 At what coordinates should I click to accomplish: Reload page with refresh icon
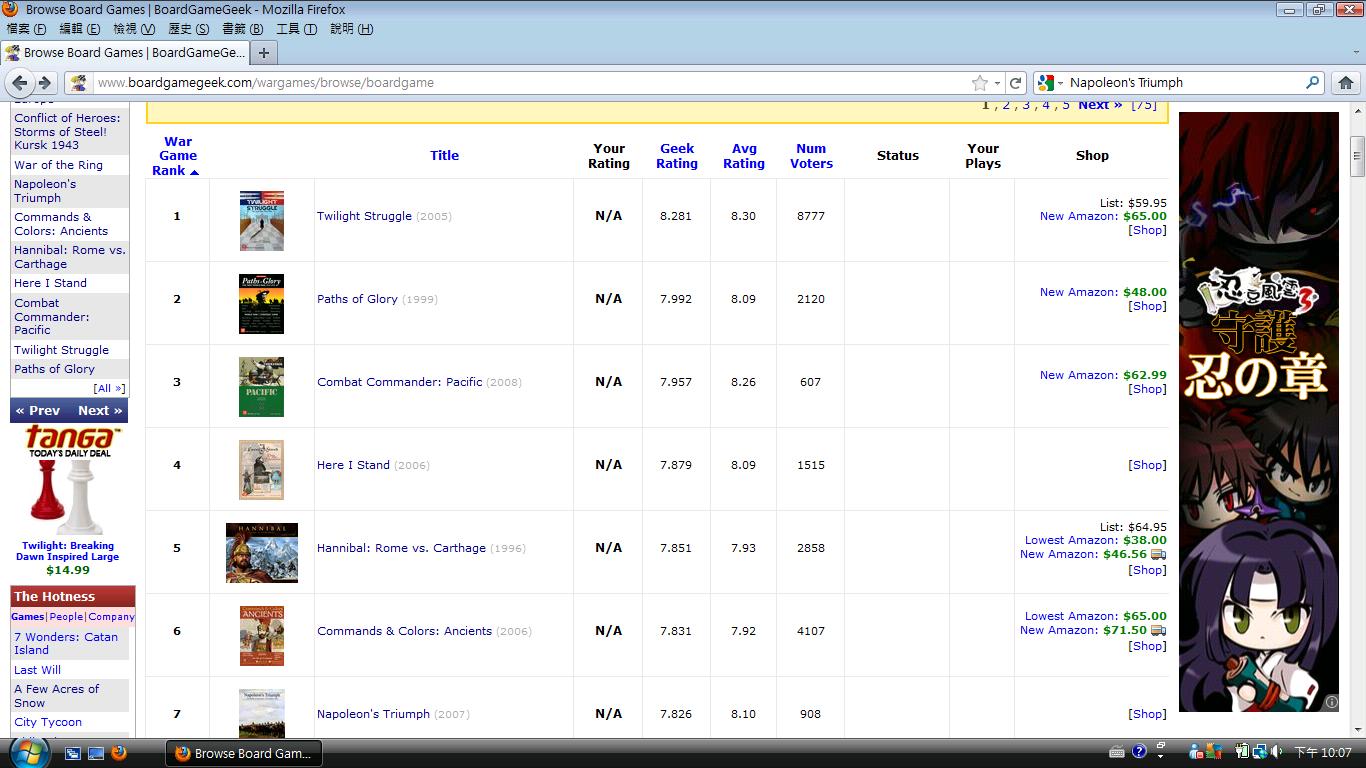[x=1016, y=83]
